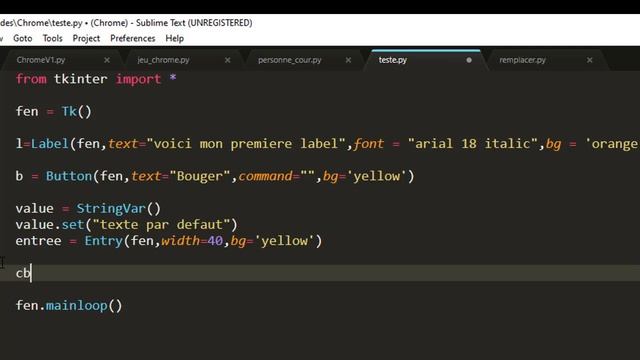Open the Project menu
This screenshot has height=360, width=640.
pos(86,38)
